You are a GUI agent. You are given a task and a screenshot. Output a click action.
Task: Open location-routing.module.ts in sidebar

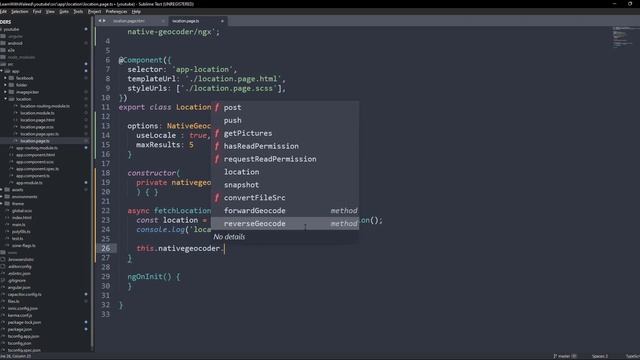(x=45, y=106)
